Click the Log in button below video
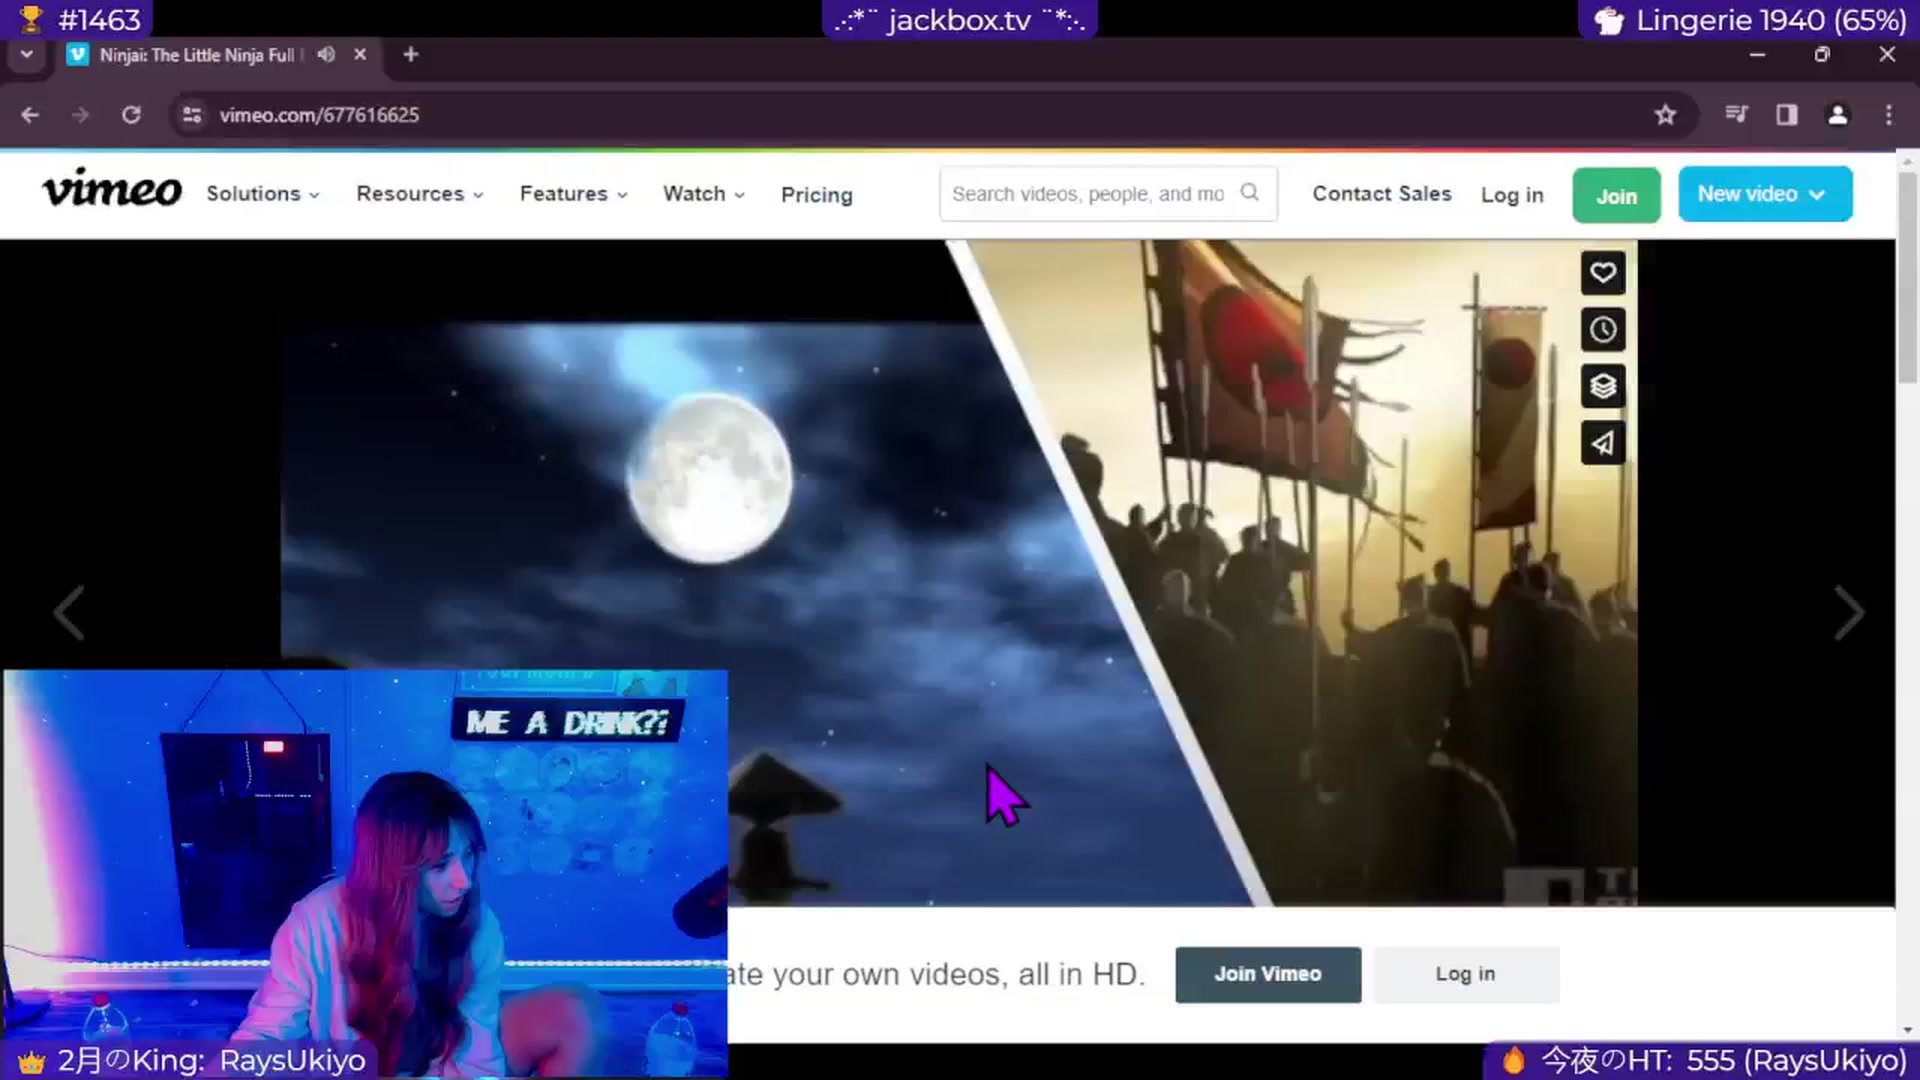Viewport: 1920px width, 1080px height. click(x=1466, y=974)
